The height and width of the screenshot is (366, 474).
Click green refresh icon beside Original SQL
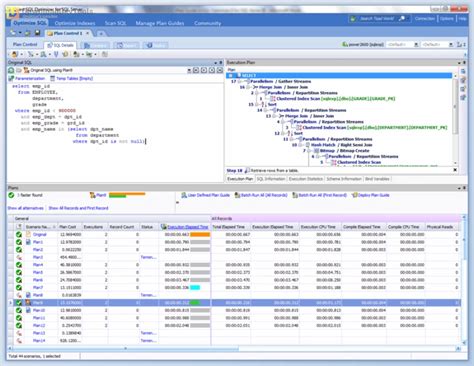(11, 70)
